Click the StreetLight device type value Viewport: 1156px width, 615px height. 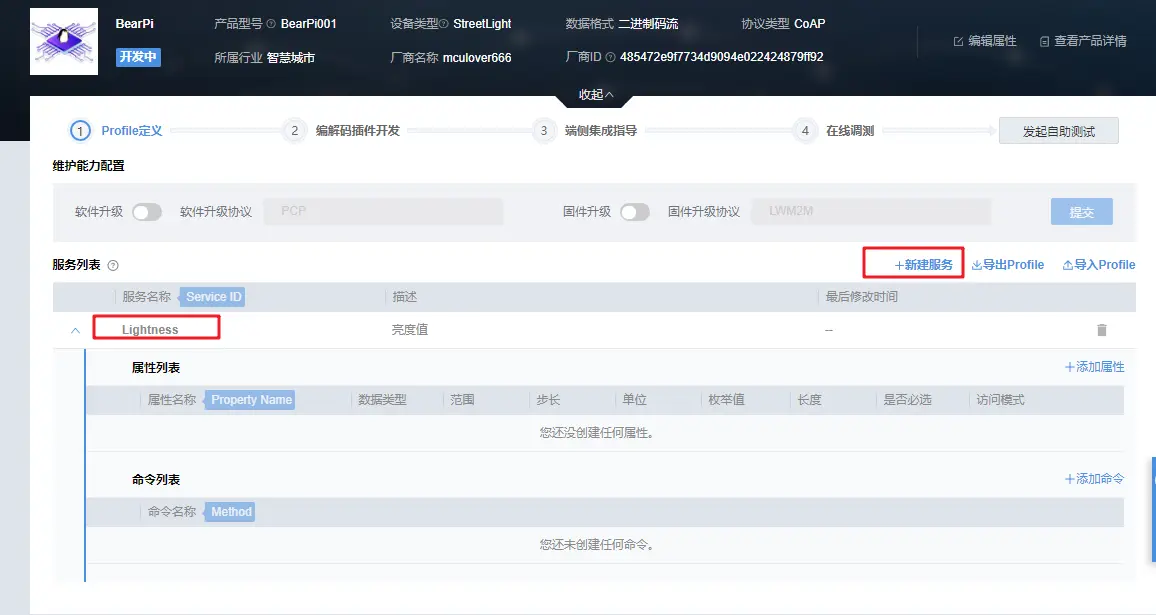point(482,24)
